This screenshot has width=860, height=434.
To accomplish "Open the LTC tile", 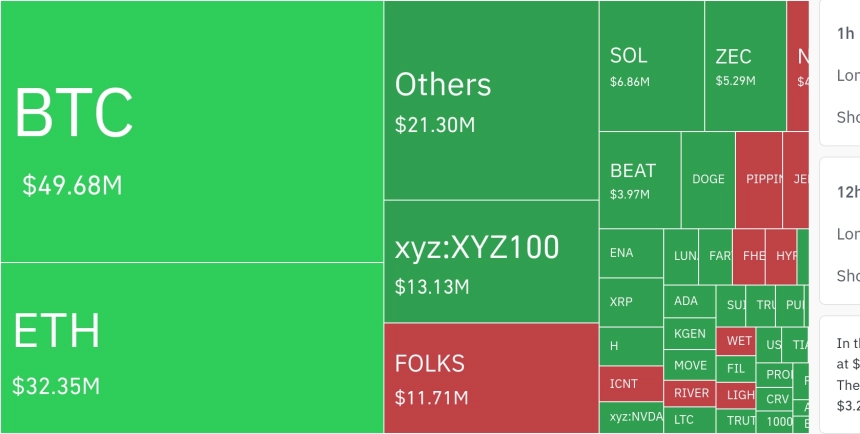I will 689,419.
